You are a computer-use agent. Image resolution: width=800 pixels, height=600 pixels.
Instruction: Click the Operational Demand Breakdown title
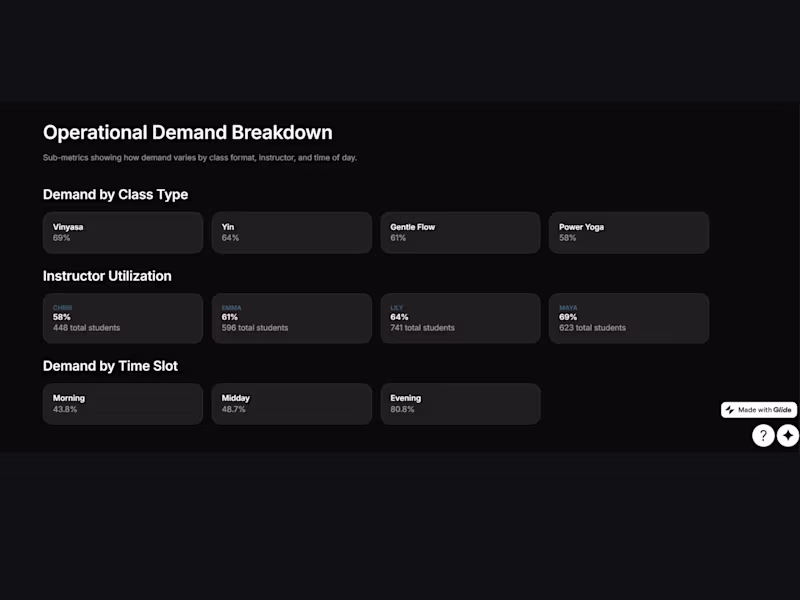click(188, 132)
